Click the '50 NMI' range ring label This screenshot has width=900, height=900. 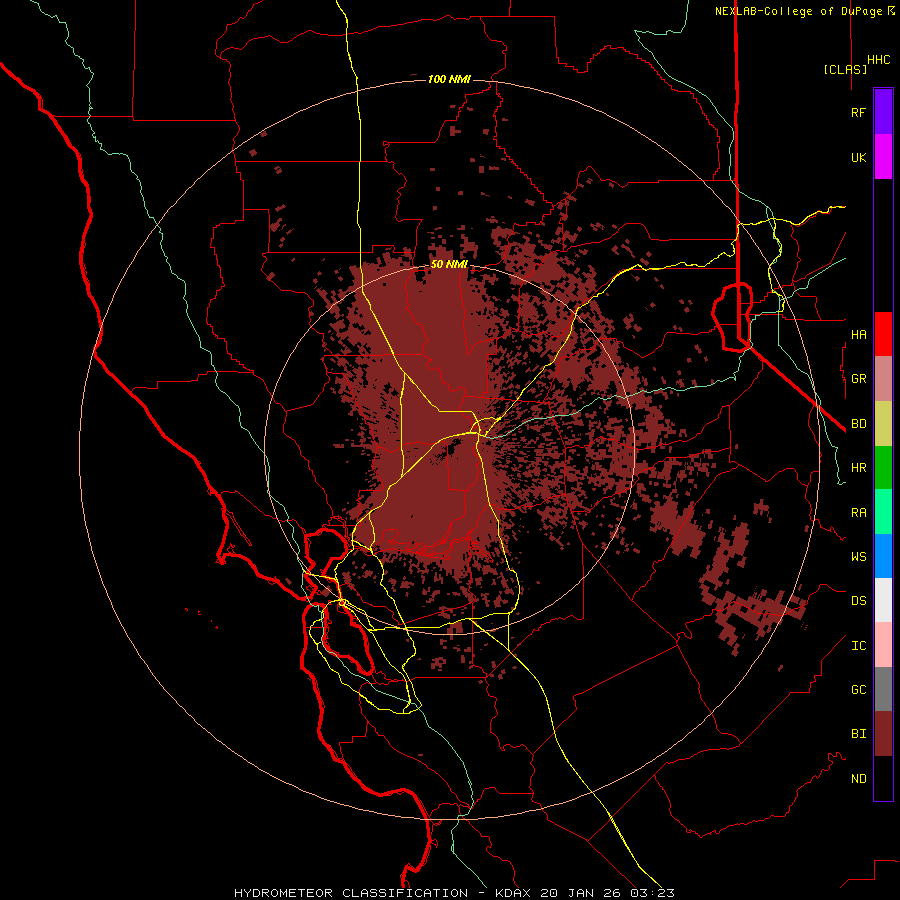(x=449, y=265)
